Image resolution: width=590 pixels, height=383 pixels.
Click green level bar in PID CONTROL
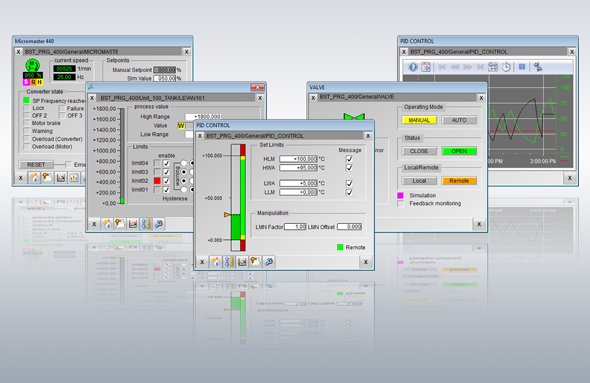click(x=236, y=226)
